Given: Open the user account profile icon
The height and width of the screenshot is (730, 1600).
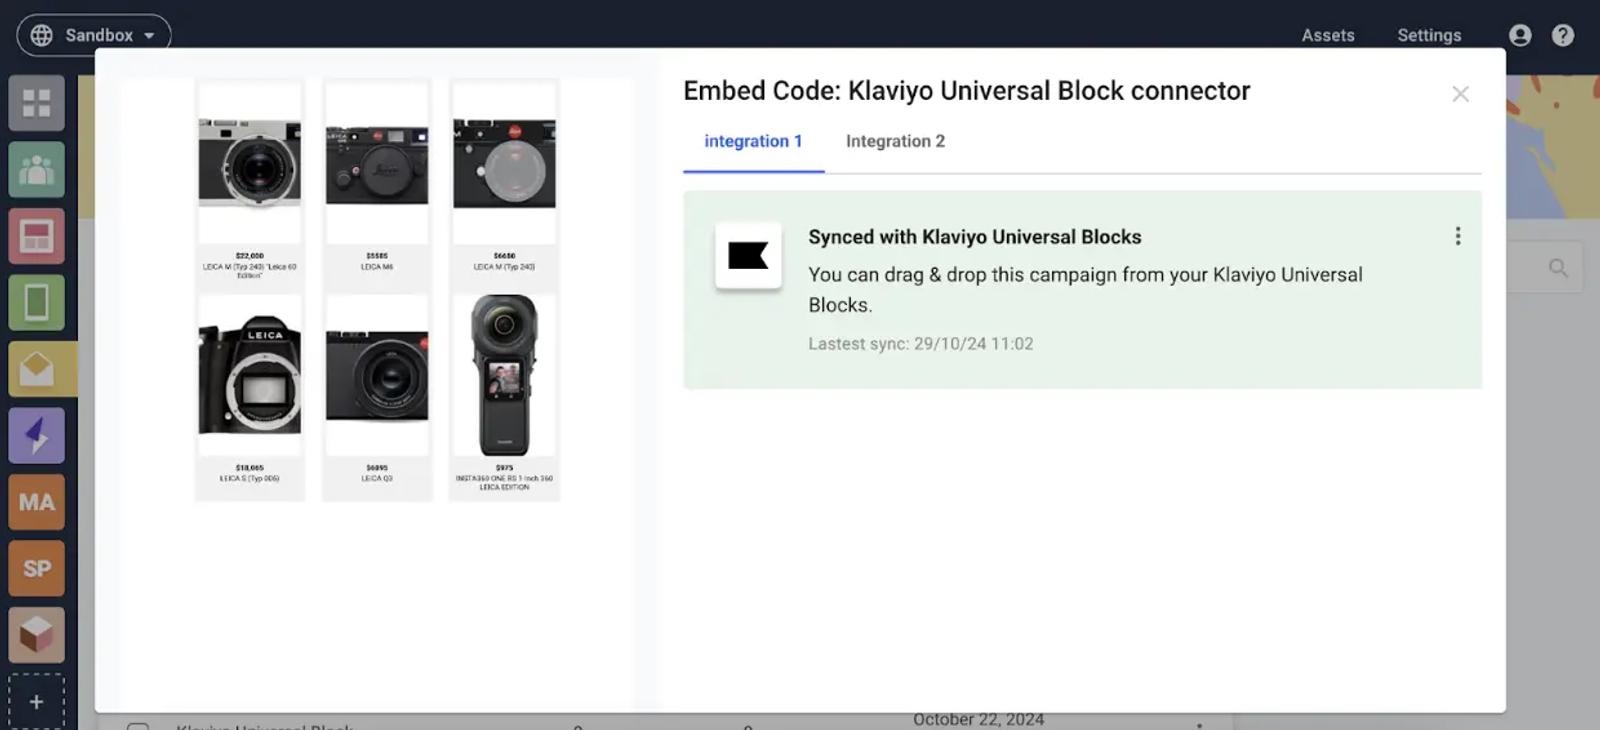Looking at the screenshot, I should 1520,35.
